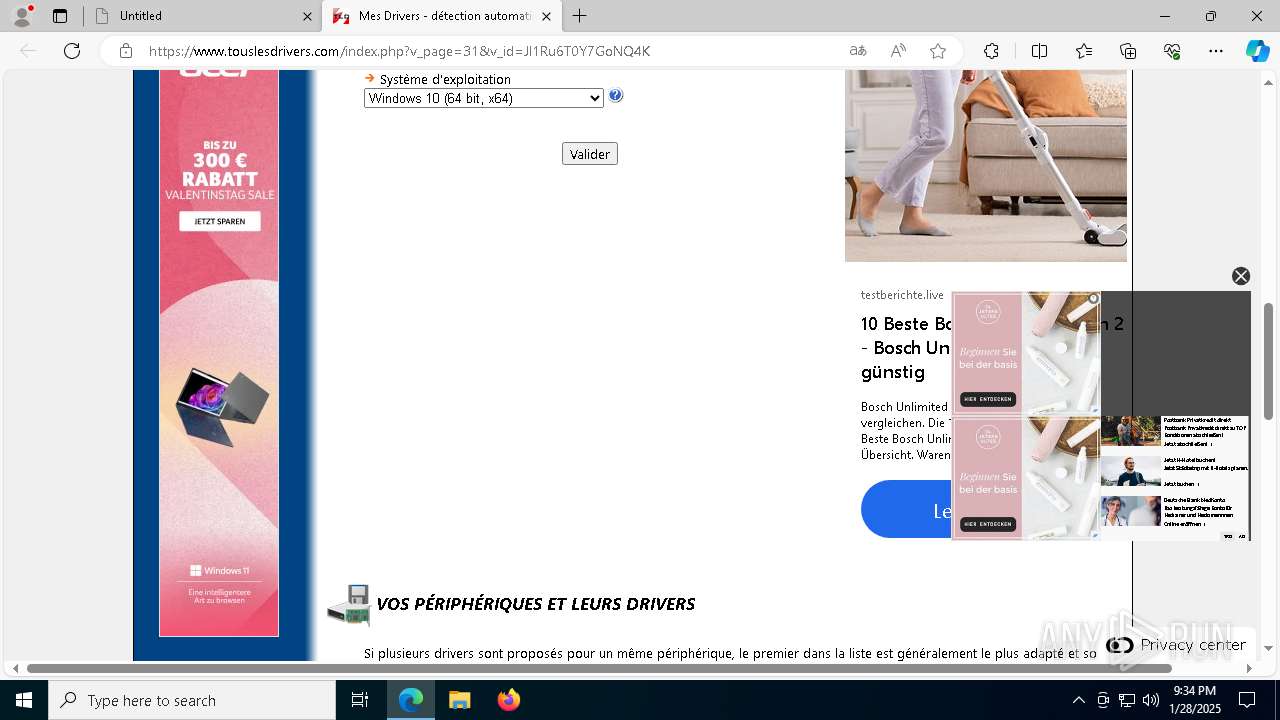Screen dimensions: 1280x720
Task: Click the bottom HIER ENTDECKEN ad button
Action: pos(988,524)
